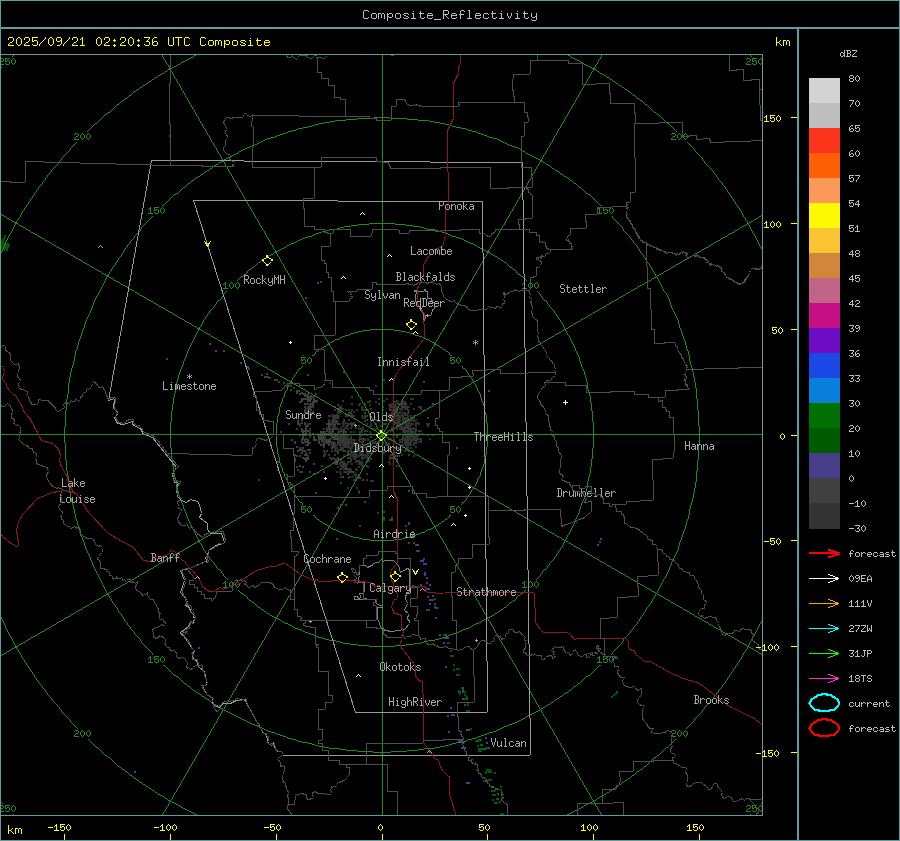Select the orange 111V arrow icon
Screen dimensions: 900x841
[824, 603]
